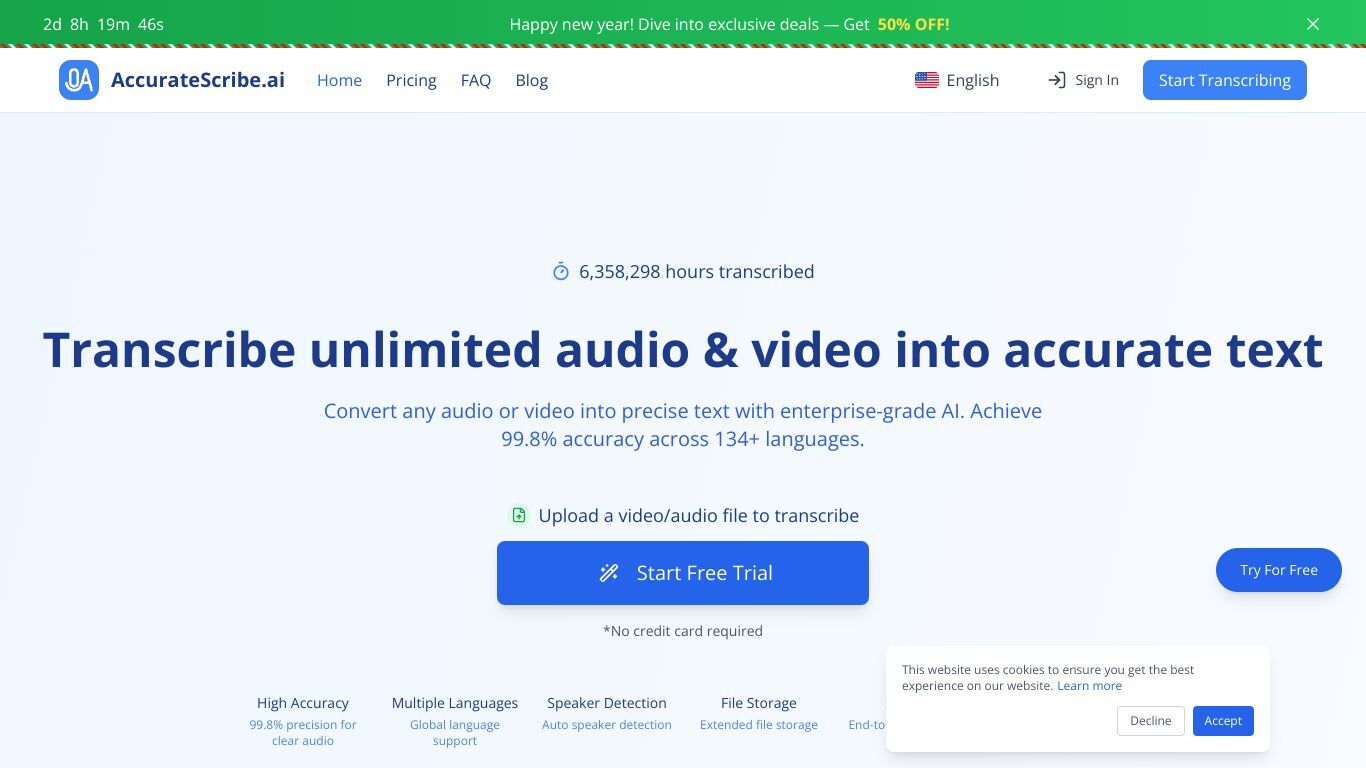The height and width of the screenshot is (768, 1366).
Task: Click 'Upload a video/audio file to transcribe' text
Action: tap(699, 515)
